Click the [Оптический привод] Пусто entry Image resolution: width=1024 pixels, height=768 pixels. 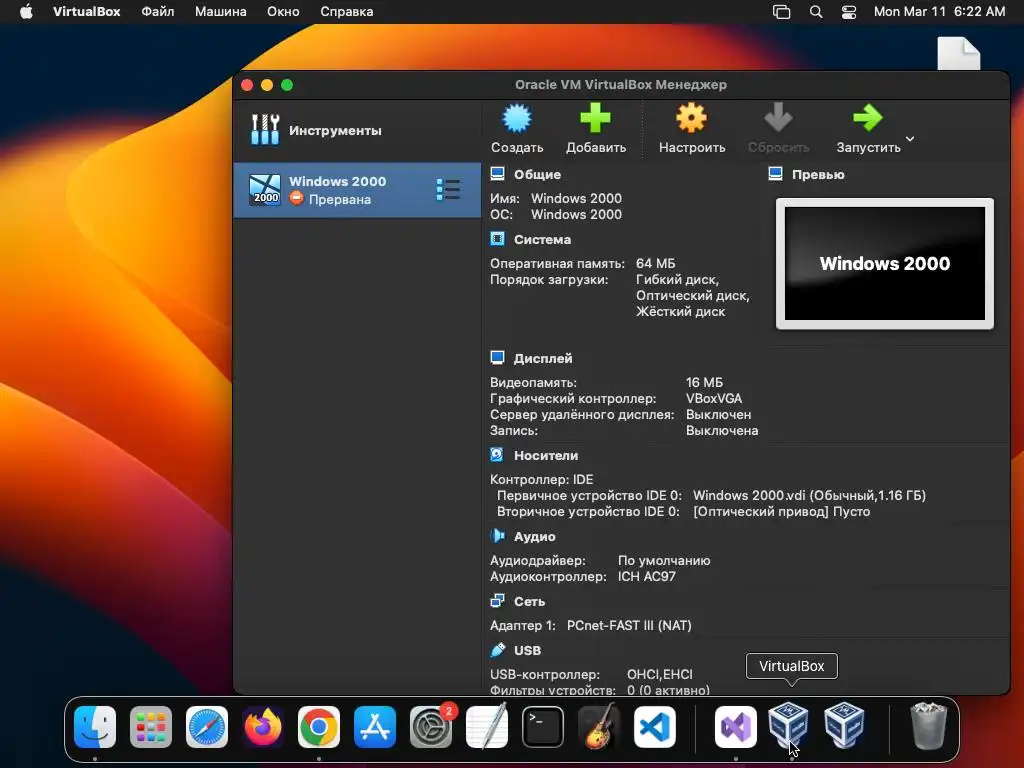(x=781, y=511)
